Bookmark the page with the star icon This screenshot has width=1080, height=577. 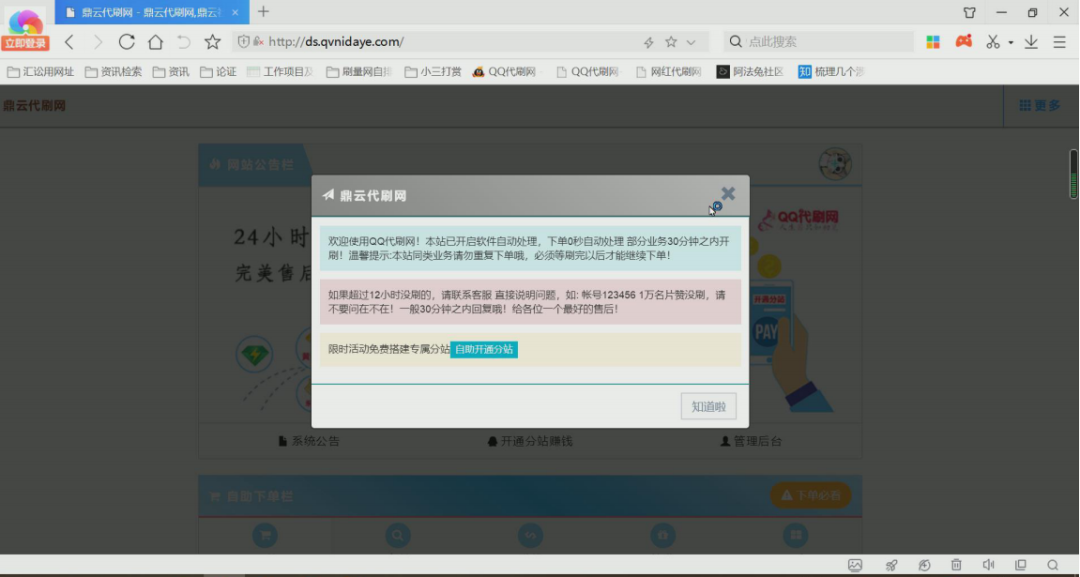tap(671, 41)
